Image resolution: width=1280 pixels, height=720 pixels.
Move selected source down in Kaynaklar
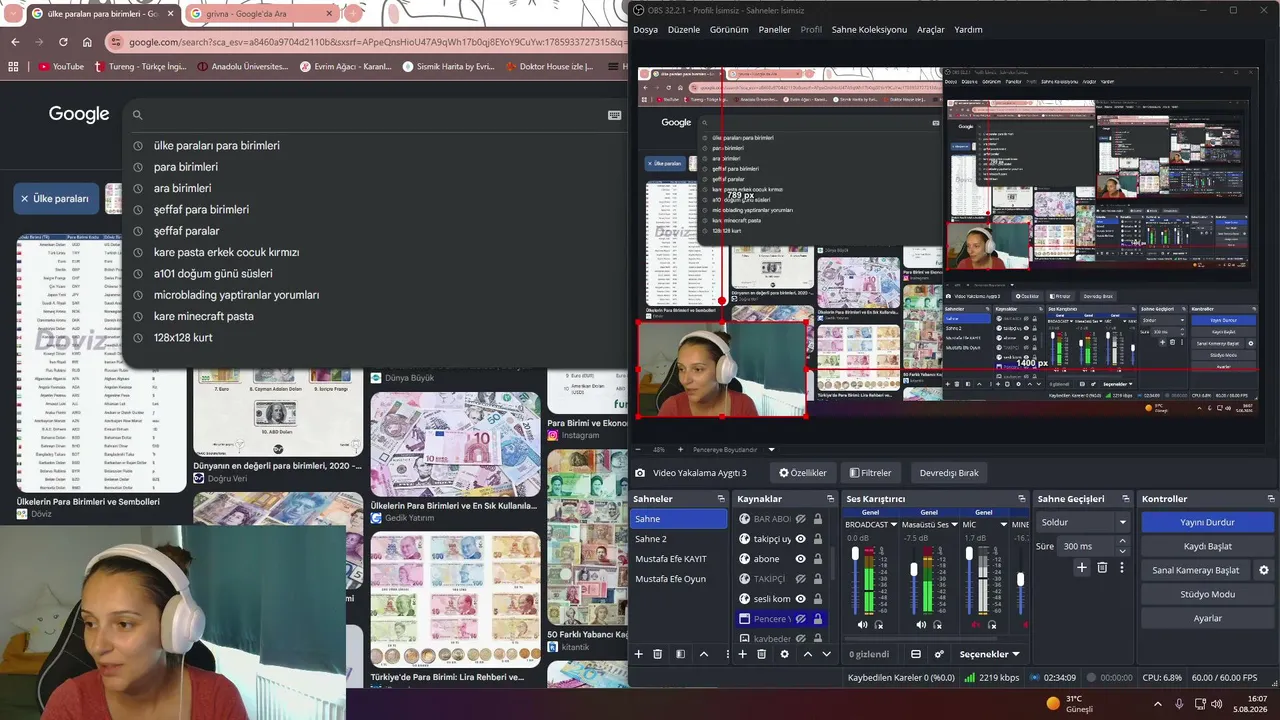point(826,654)
